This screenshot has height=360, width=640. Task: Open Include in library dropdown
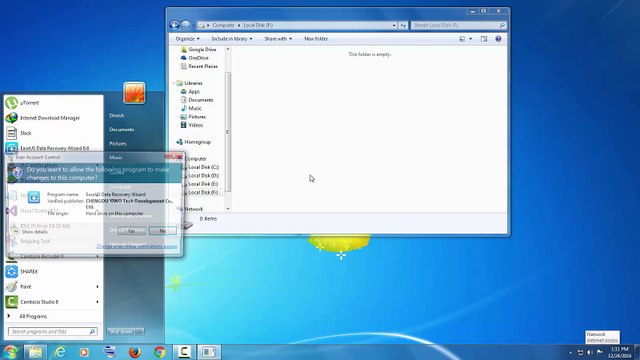pyautogui.click(x=231, y=39)
